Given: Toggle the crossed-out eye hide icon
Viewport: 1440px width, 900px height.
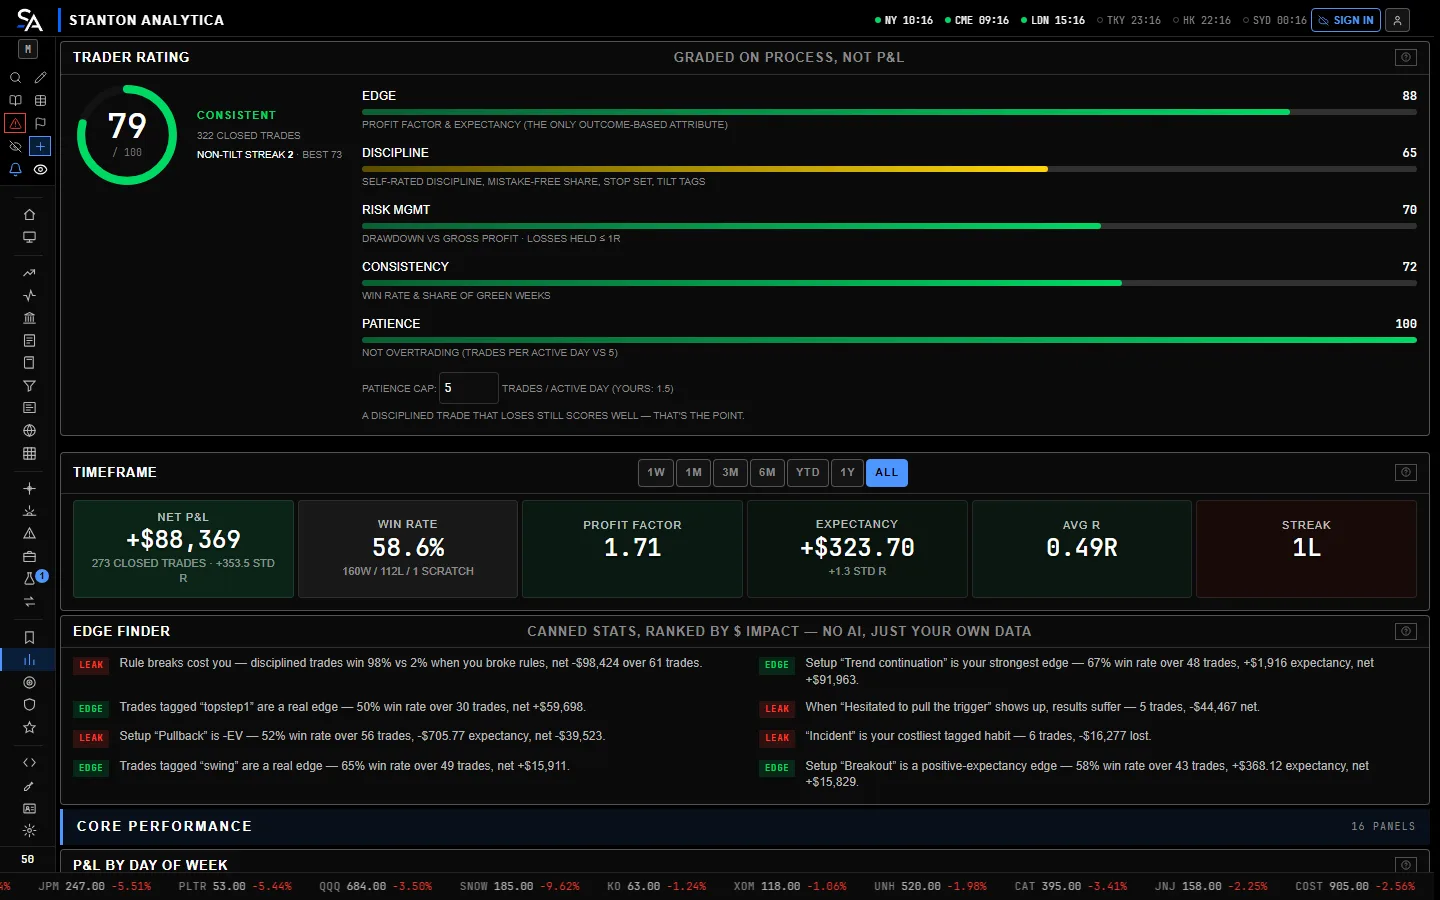Looking at the screenshot, I should coord(15,146).
